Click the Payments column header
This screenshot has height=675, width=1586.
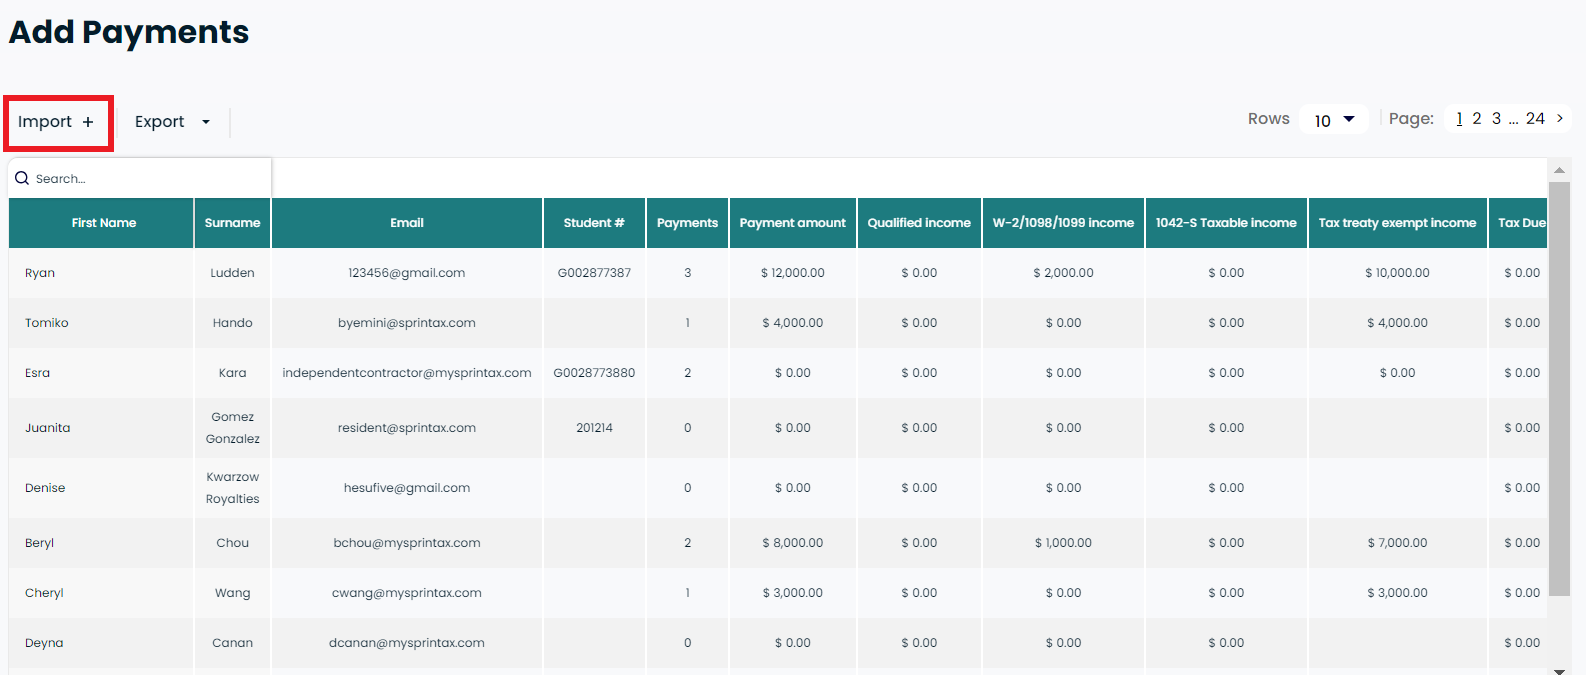tap(687, 223)
